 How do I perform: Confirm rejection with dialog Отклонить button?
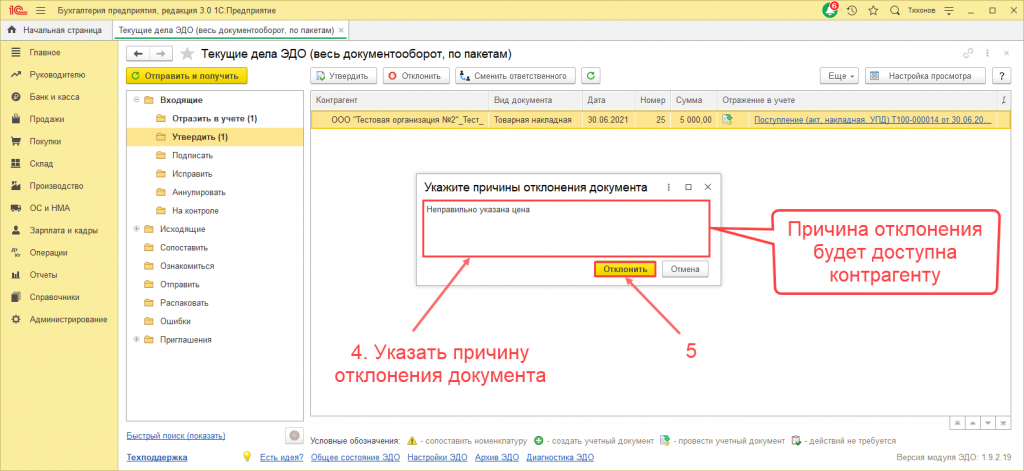625,268
